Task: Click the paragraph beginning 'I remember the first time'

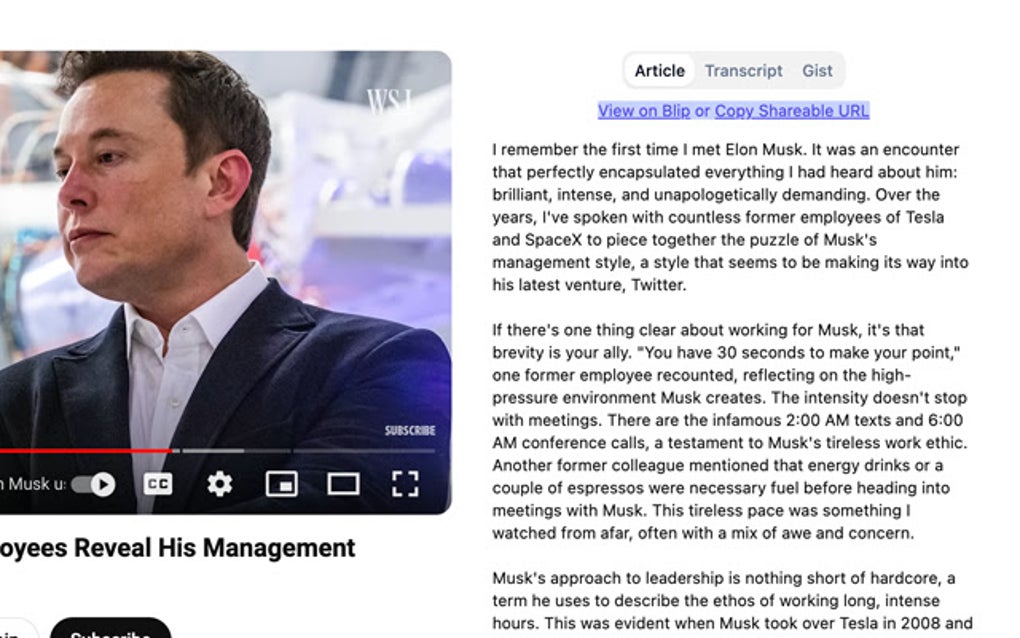Action: 730,217
